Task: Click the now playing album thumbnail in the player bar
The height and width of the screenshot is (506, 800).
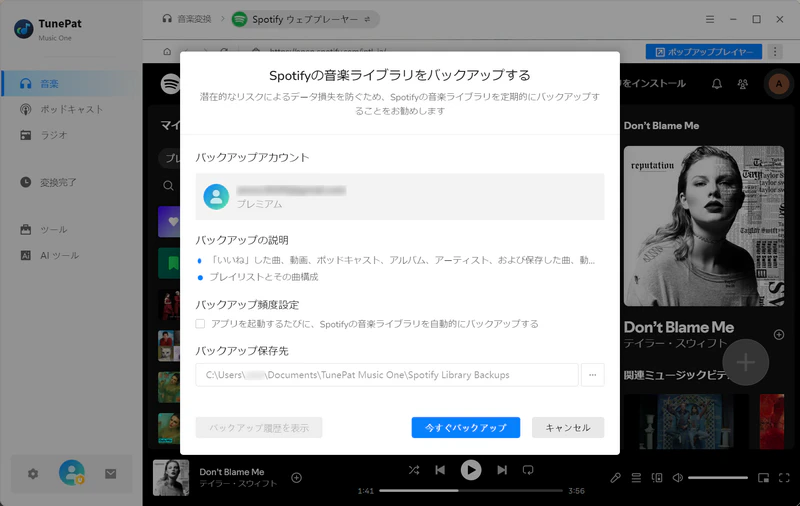Action: point(171,478)
